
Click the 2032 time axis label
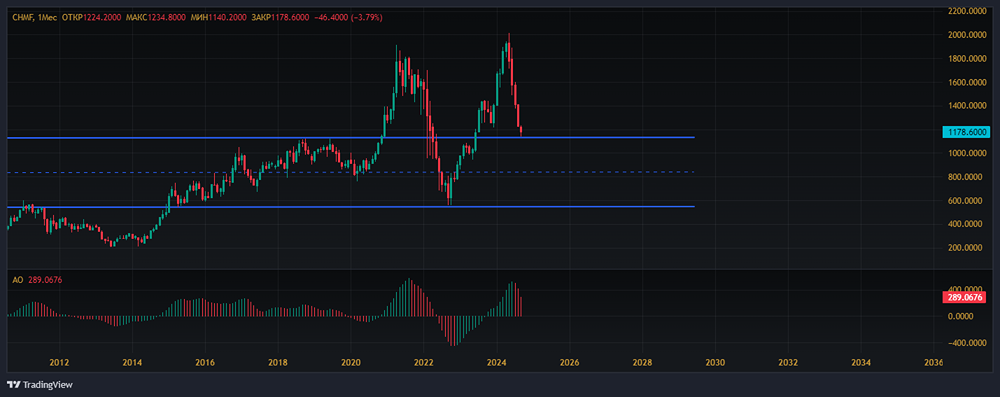coord(788,363)
